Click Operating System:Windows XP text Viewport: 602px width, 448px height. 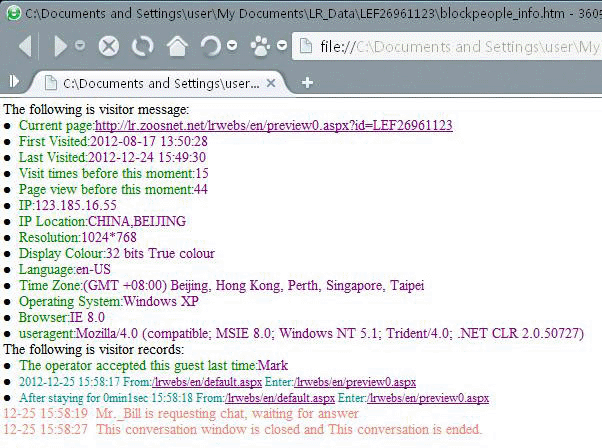click(109, 301)
